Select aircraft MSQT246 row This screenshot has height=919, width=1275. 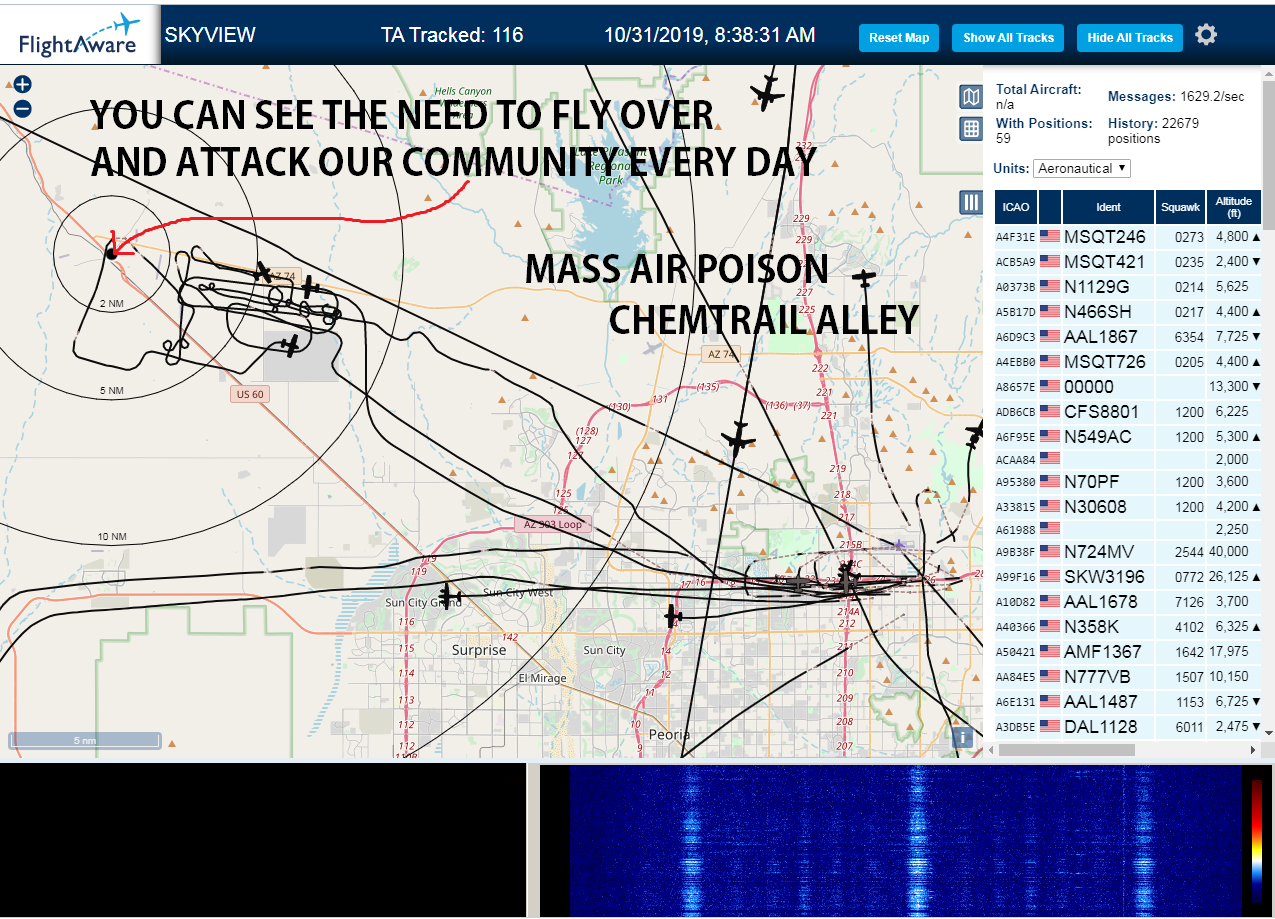click(1128, 237)
